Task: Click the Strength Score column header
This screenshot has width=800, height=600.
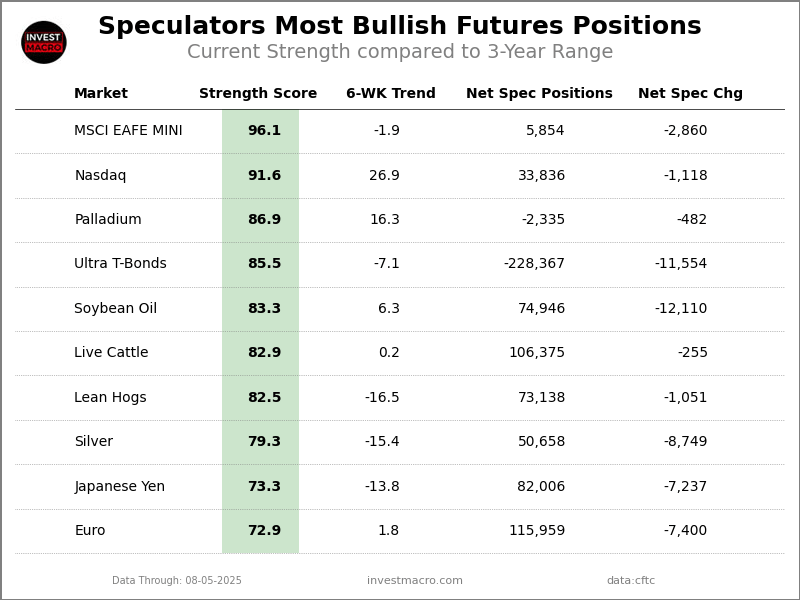Action: 258,94
